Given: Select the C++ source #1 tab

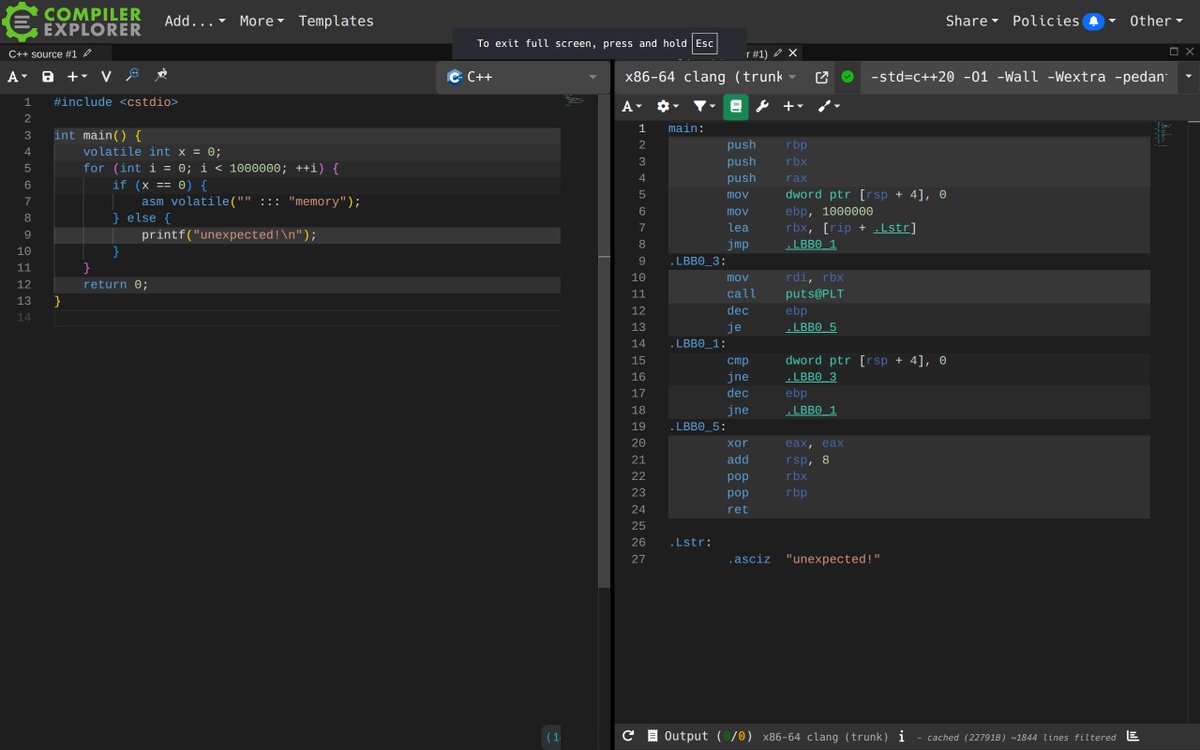Looking at the screenshot, I should (43, 54).
